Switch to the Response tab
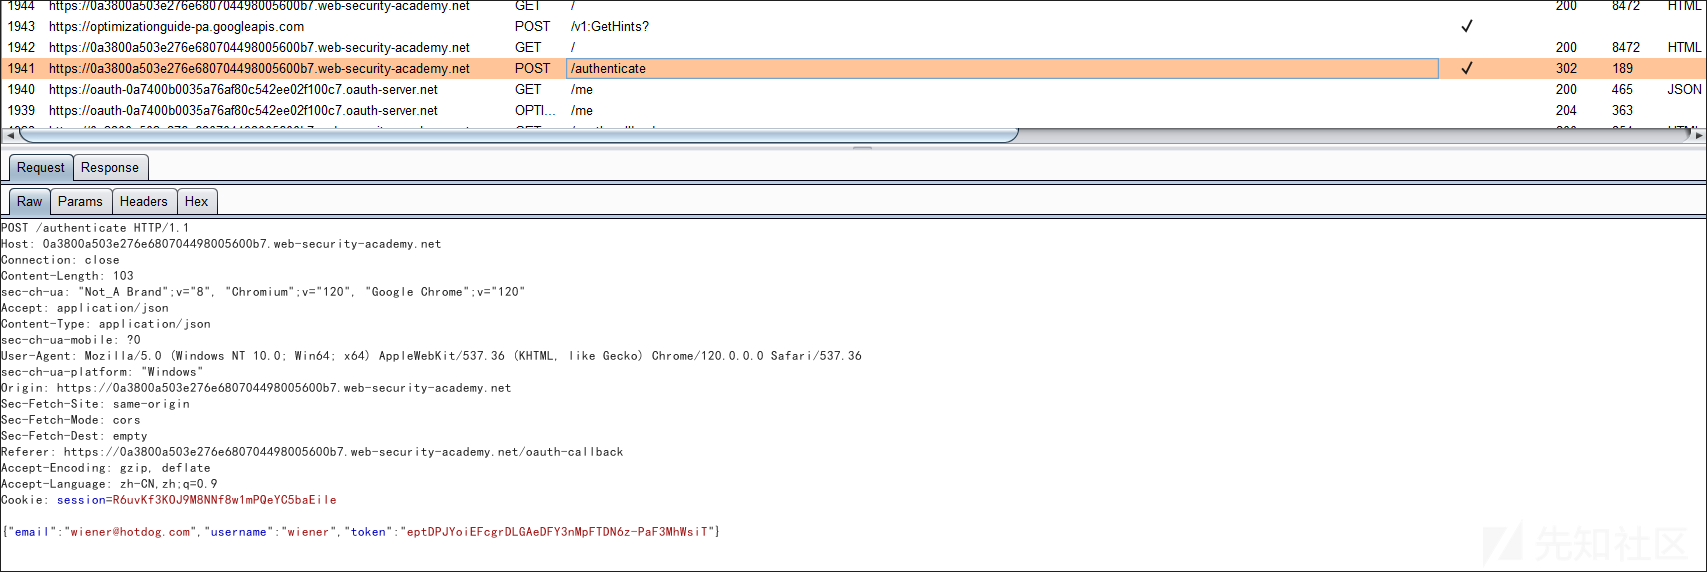 pyautogui.click(x=110, y=168)
